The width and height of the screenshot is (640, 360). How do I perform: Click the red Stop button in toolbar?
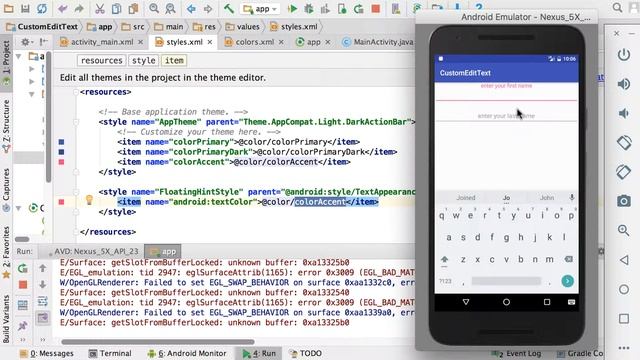point(376,8)
